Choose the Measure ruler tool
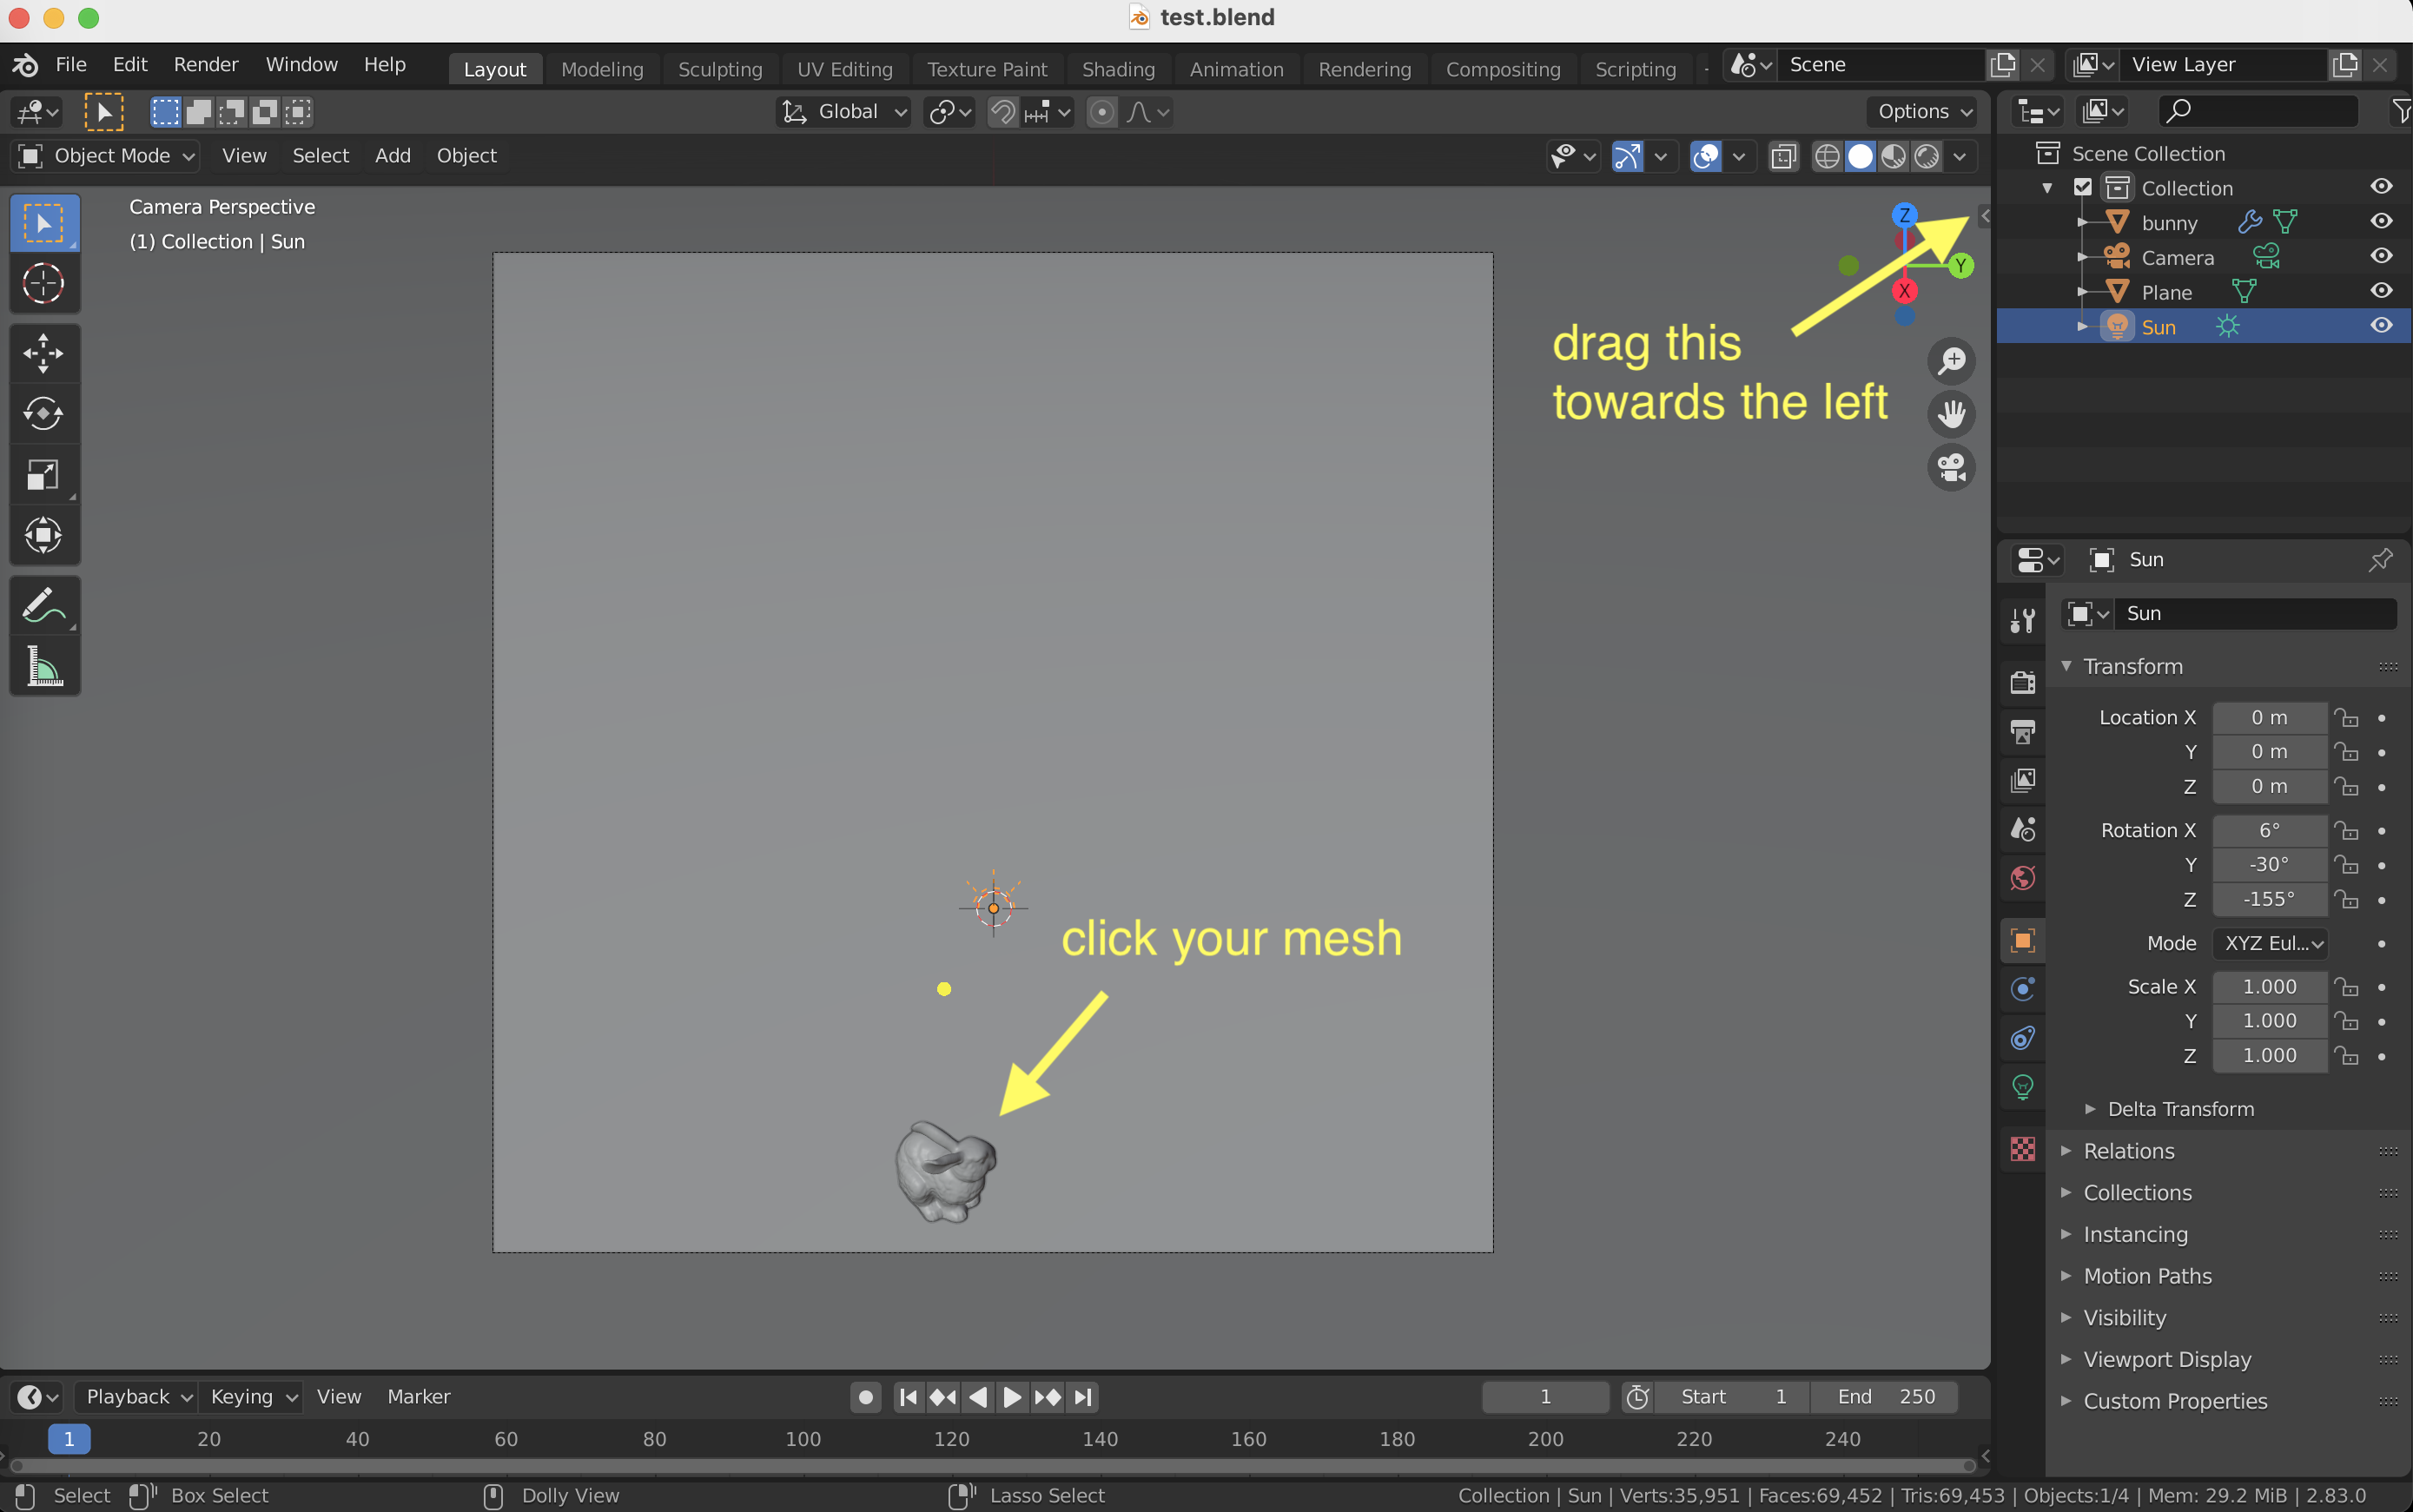The image size is (2413, 1512). pyautogui.click(x=43, y=666)
